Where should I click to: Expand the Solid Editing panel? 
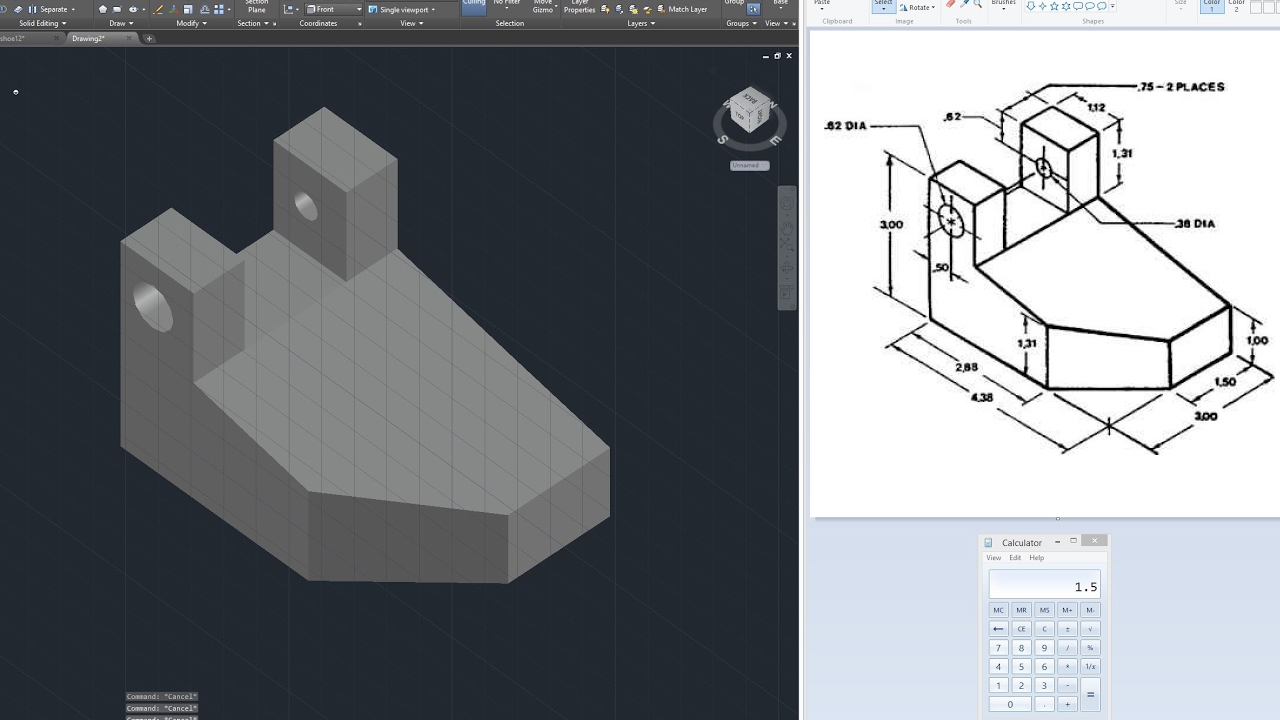(x=43, y=23)
